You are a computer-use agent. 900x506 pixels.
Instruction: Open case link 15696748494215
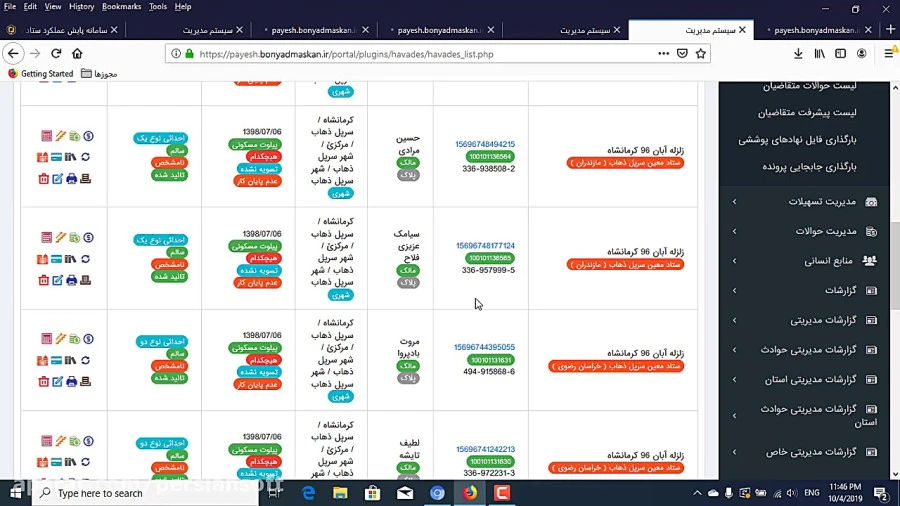pyautogui.click(x=485, y=144)
